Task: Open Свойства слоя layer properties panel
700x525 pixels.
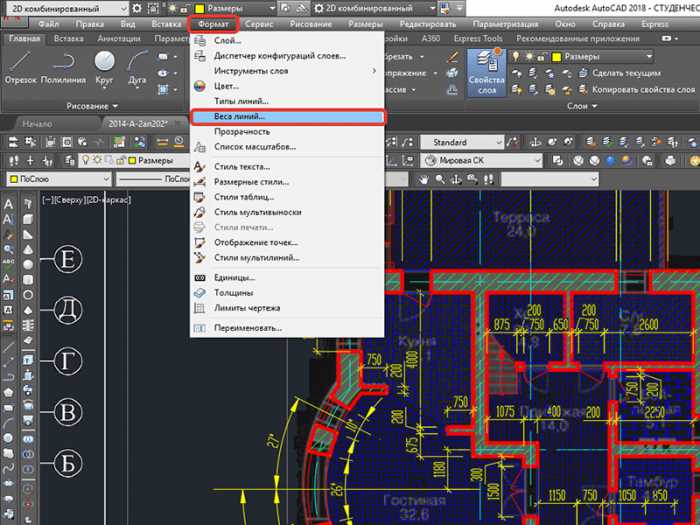Action: (485, 71)
